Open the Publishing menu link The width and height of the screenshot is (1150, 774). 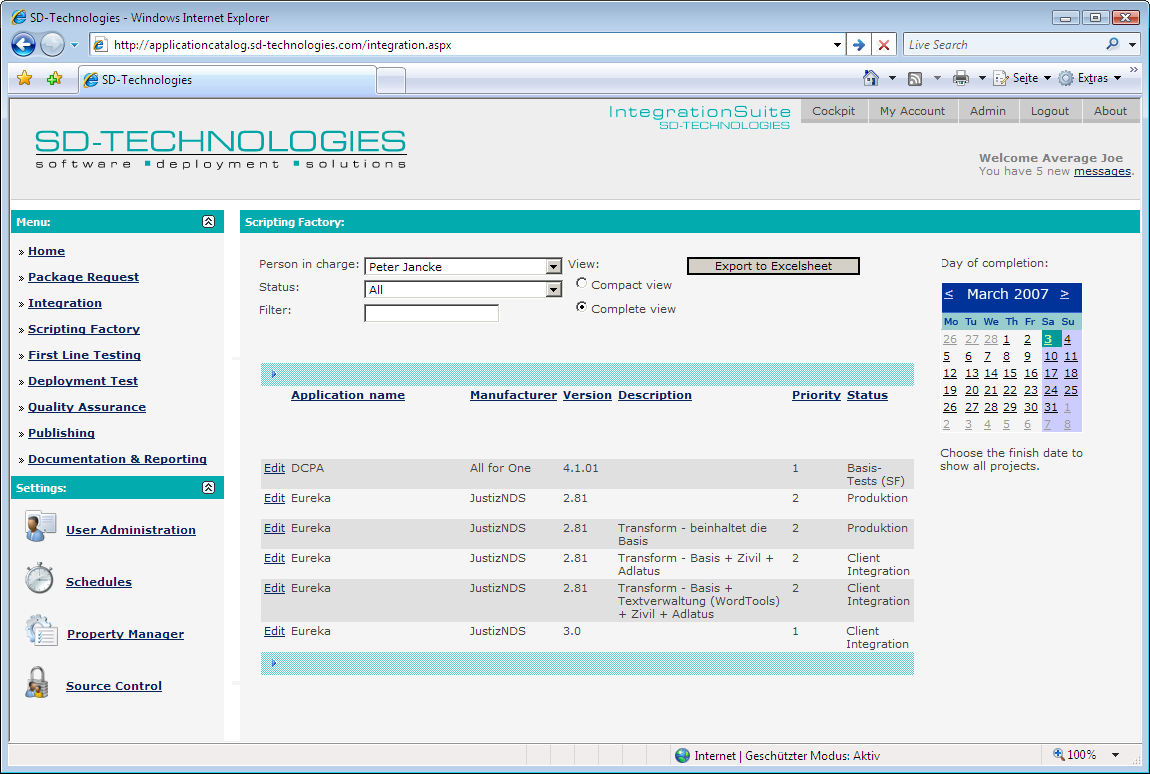point(61,433)
